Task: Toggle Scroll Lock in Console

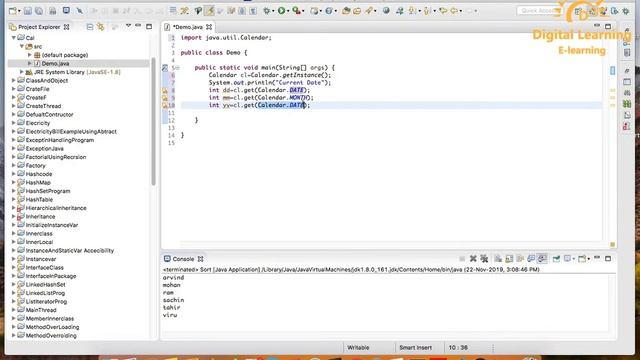Action: click(509, 259)
